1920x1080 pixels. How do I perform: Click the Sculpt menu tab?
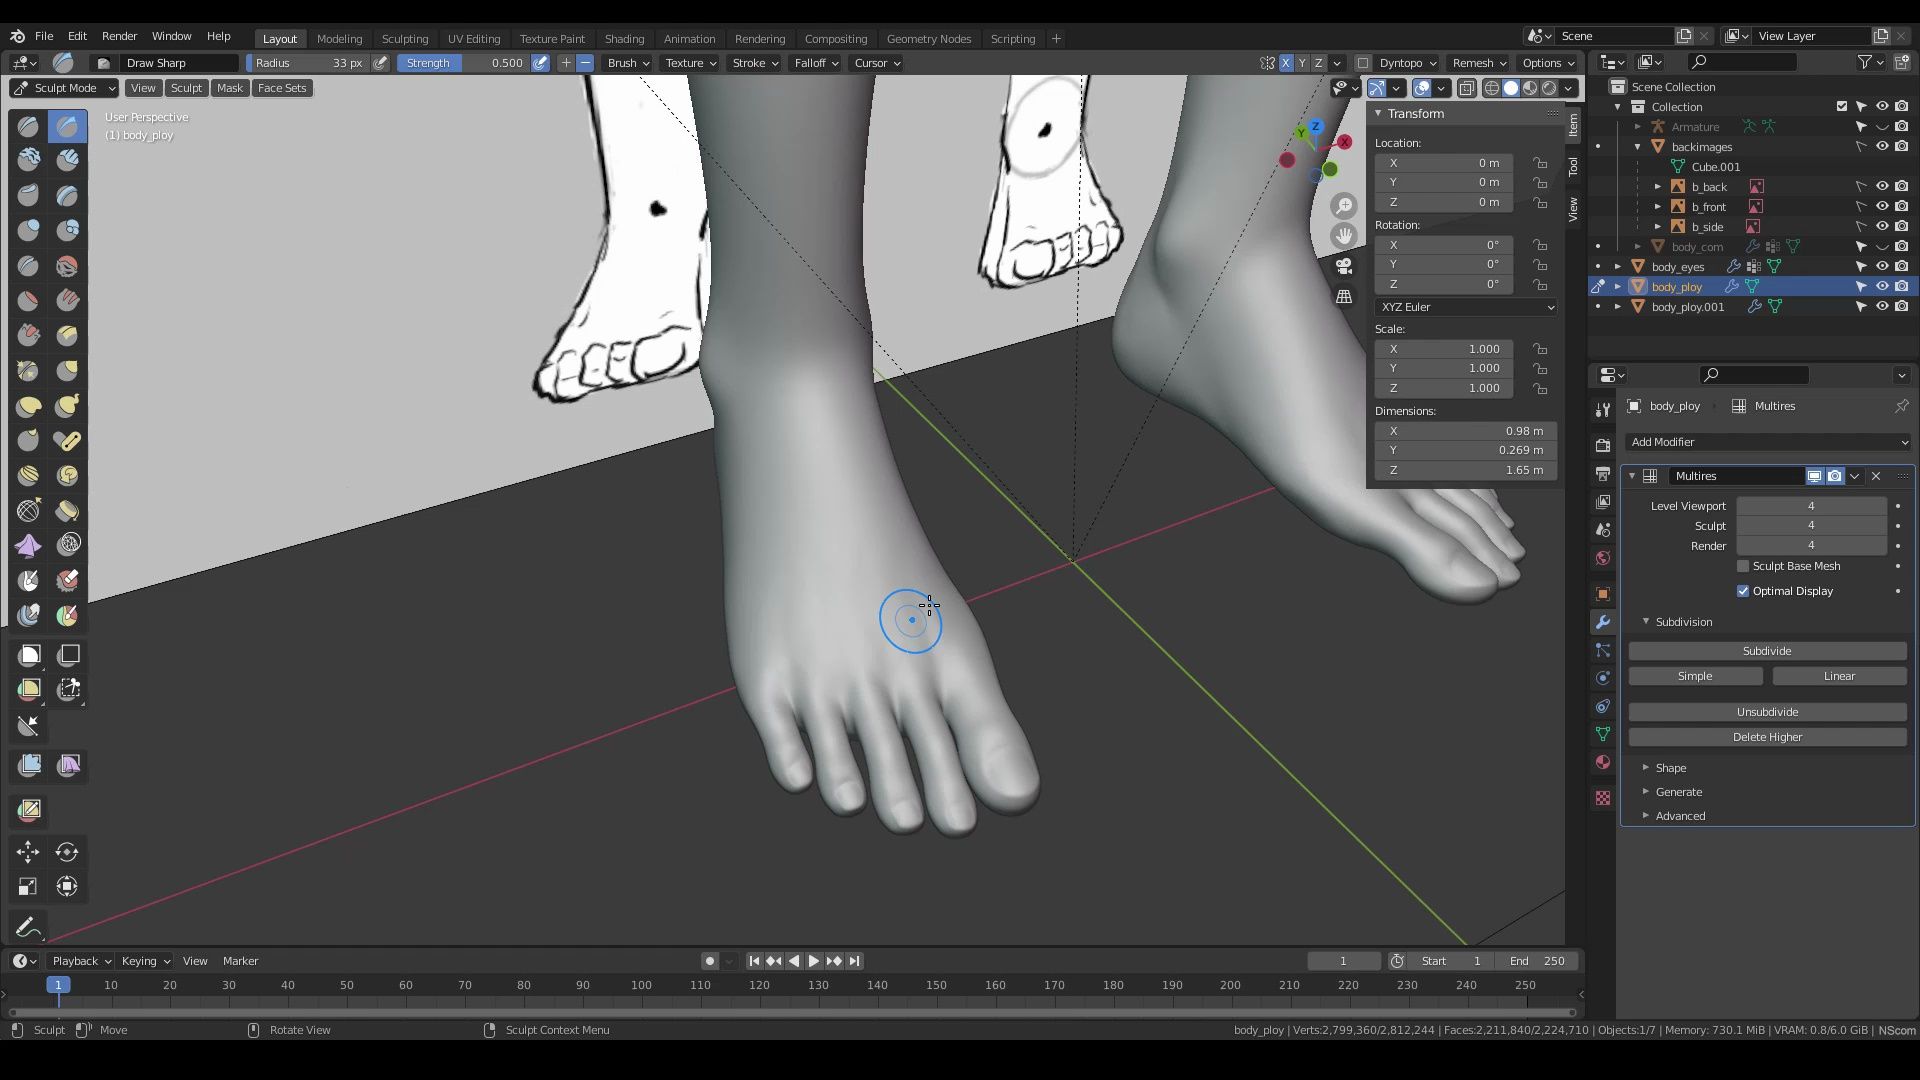tap(185, 88)
